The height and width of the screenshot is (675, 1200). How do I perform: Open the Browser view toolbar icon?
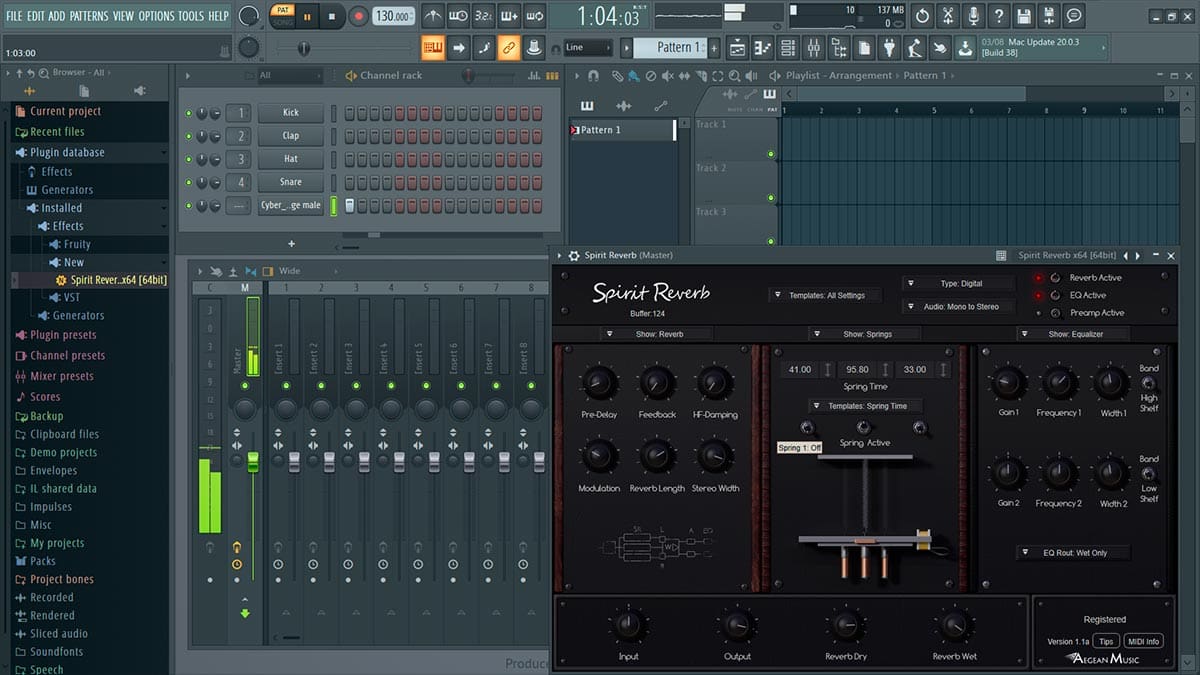(838, 48)
